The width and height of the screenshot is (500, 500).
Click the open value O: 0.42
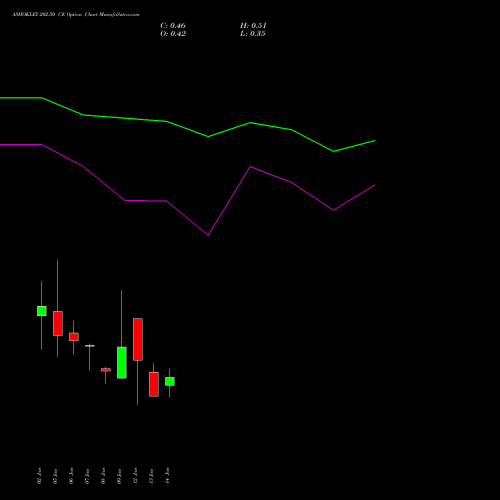[x=173, y=34]
